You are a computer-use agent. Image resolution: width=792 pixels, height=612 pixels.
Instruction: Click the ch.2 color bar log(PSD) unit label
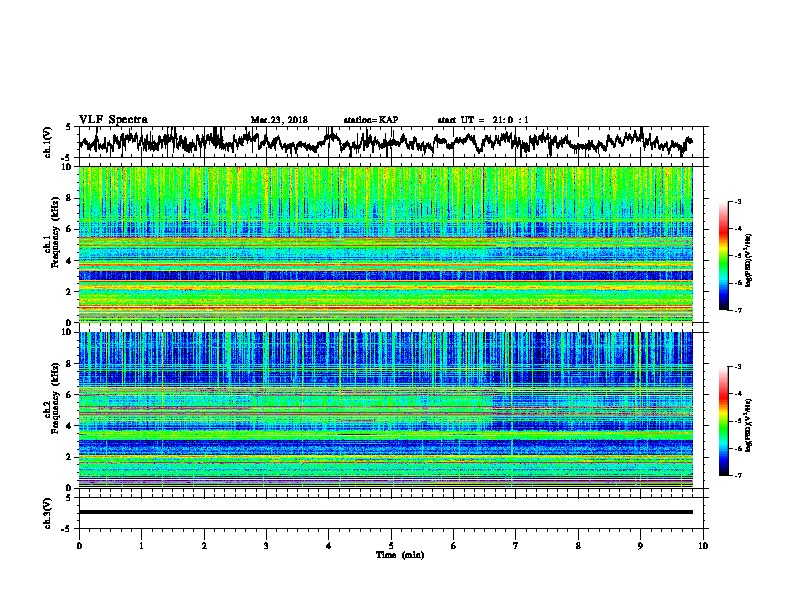tap(749, 426)
